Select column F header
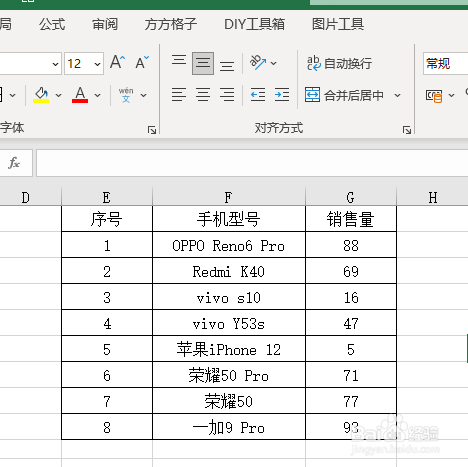This screenshot has height=467, width=468. click(229, 198)
